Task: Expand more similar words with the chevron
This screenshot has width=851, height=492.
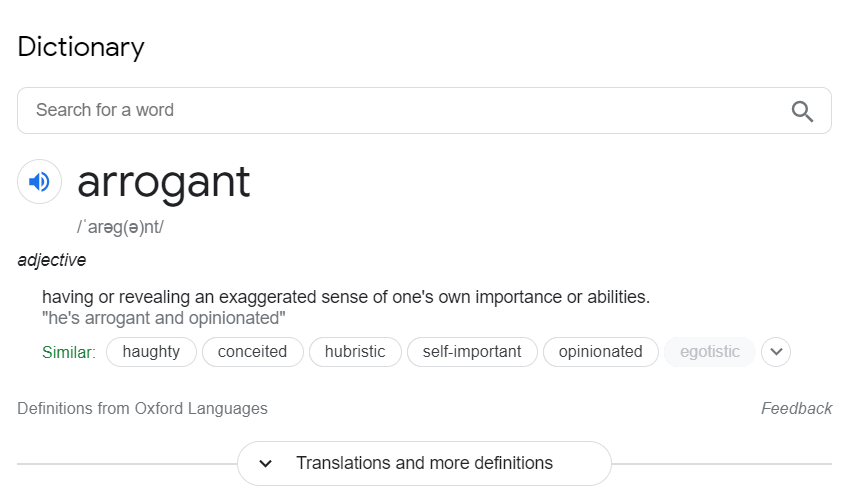Action: (x=776, y=352)
